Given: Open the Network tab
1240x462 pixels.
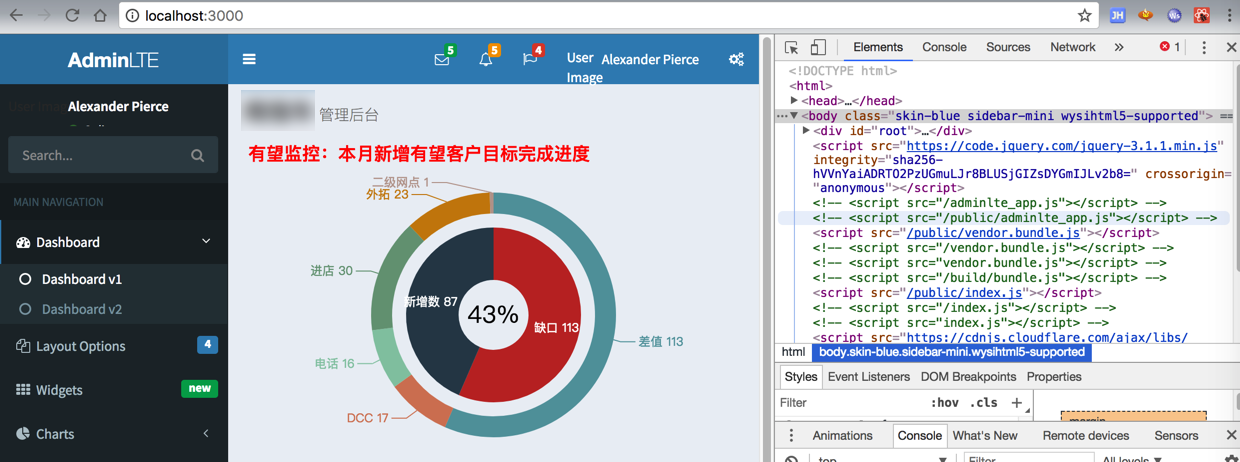Looking at the screenshot, I should (1073, 47).
